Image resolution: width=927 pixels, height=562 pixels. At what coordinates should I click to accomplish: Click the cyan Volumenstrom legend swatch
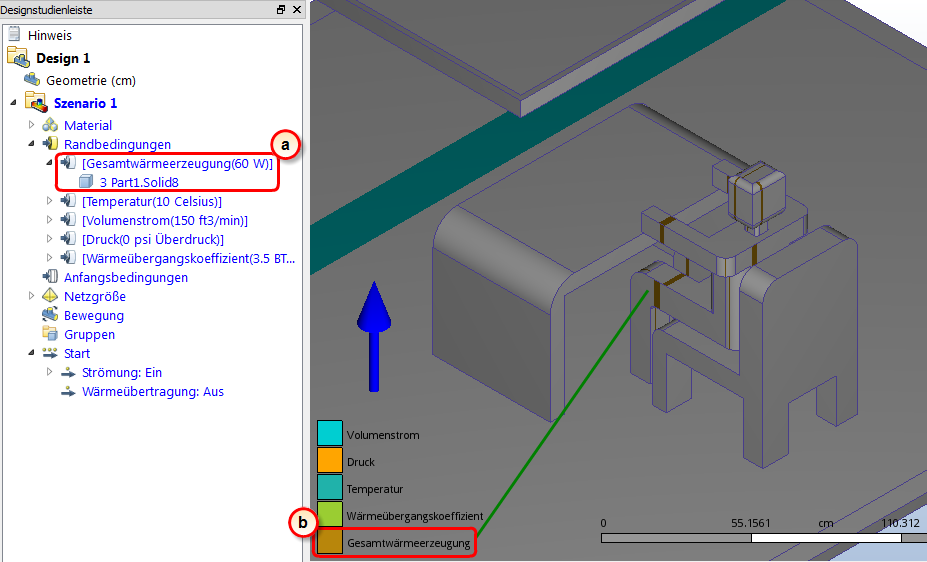pos(330,433)
